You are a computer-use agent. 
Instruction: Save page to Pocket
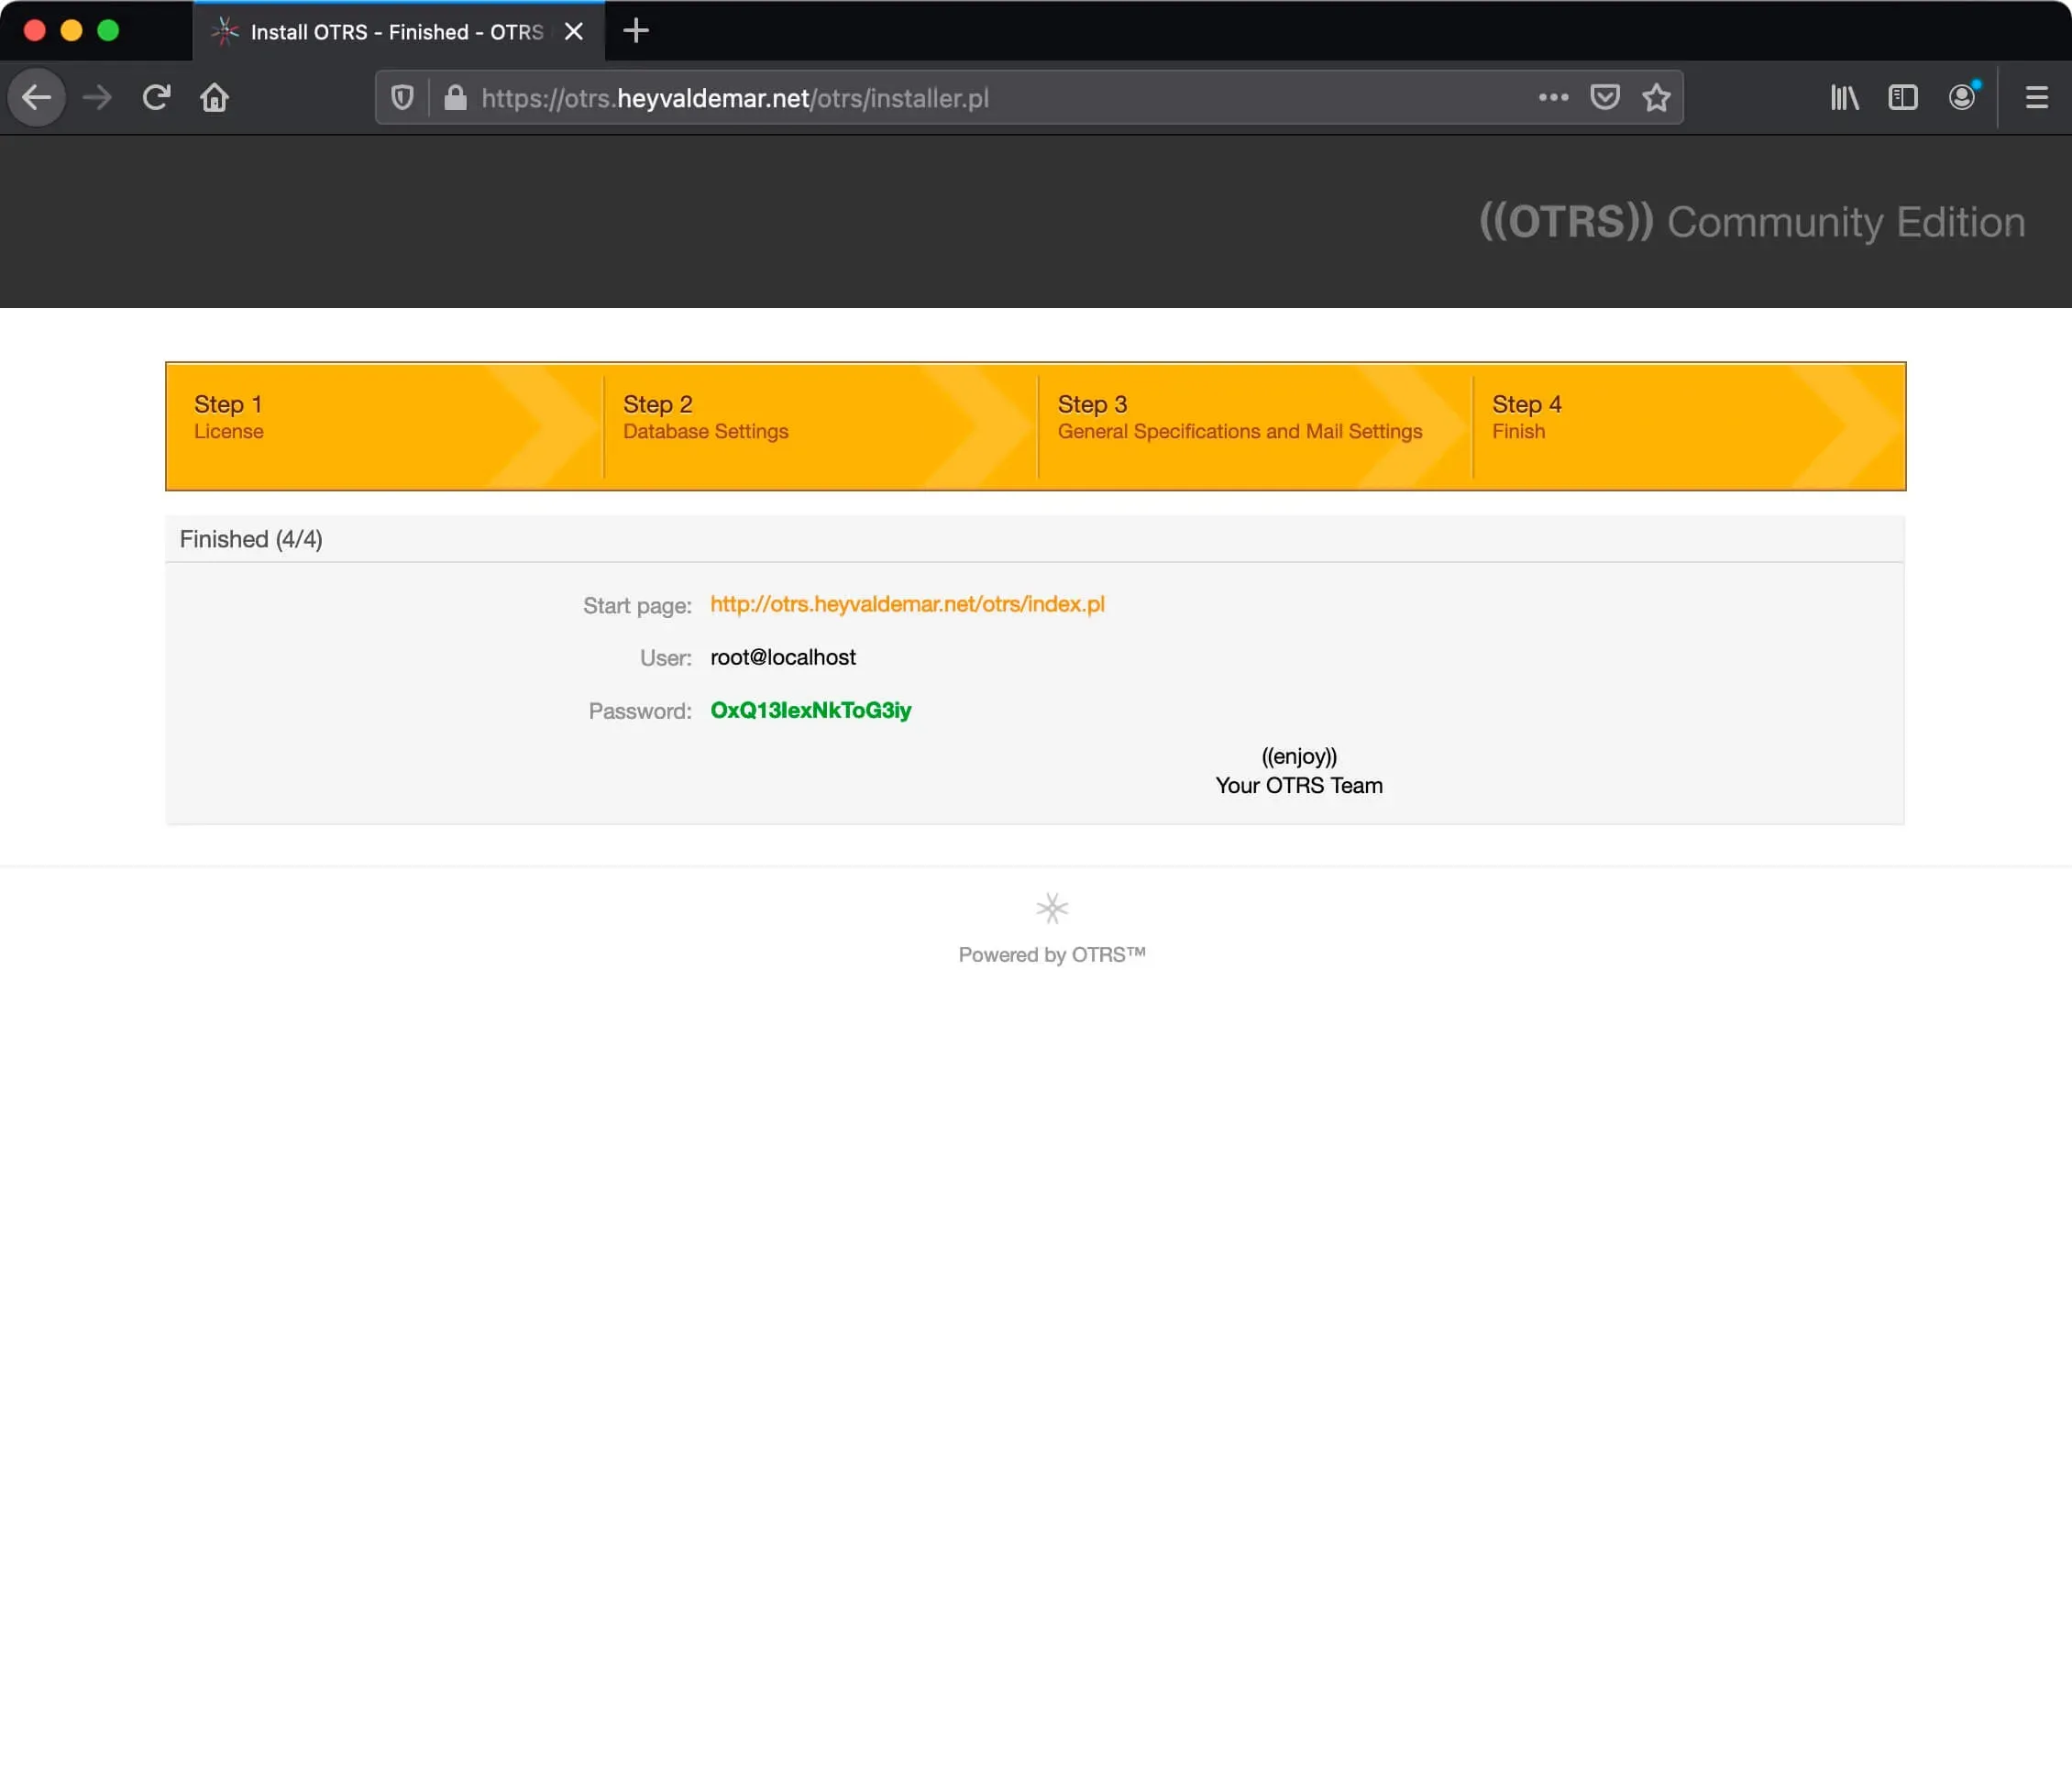tap(1605, 97)
